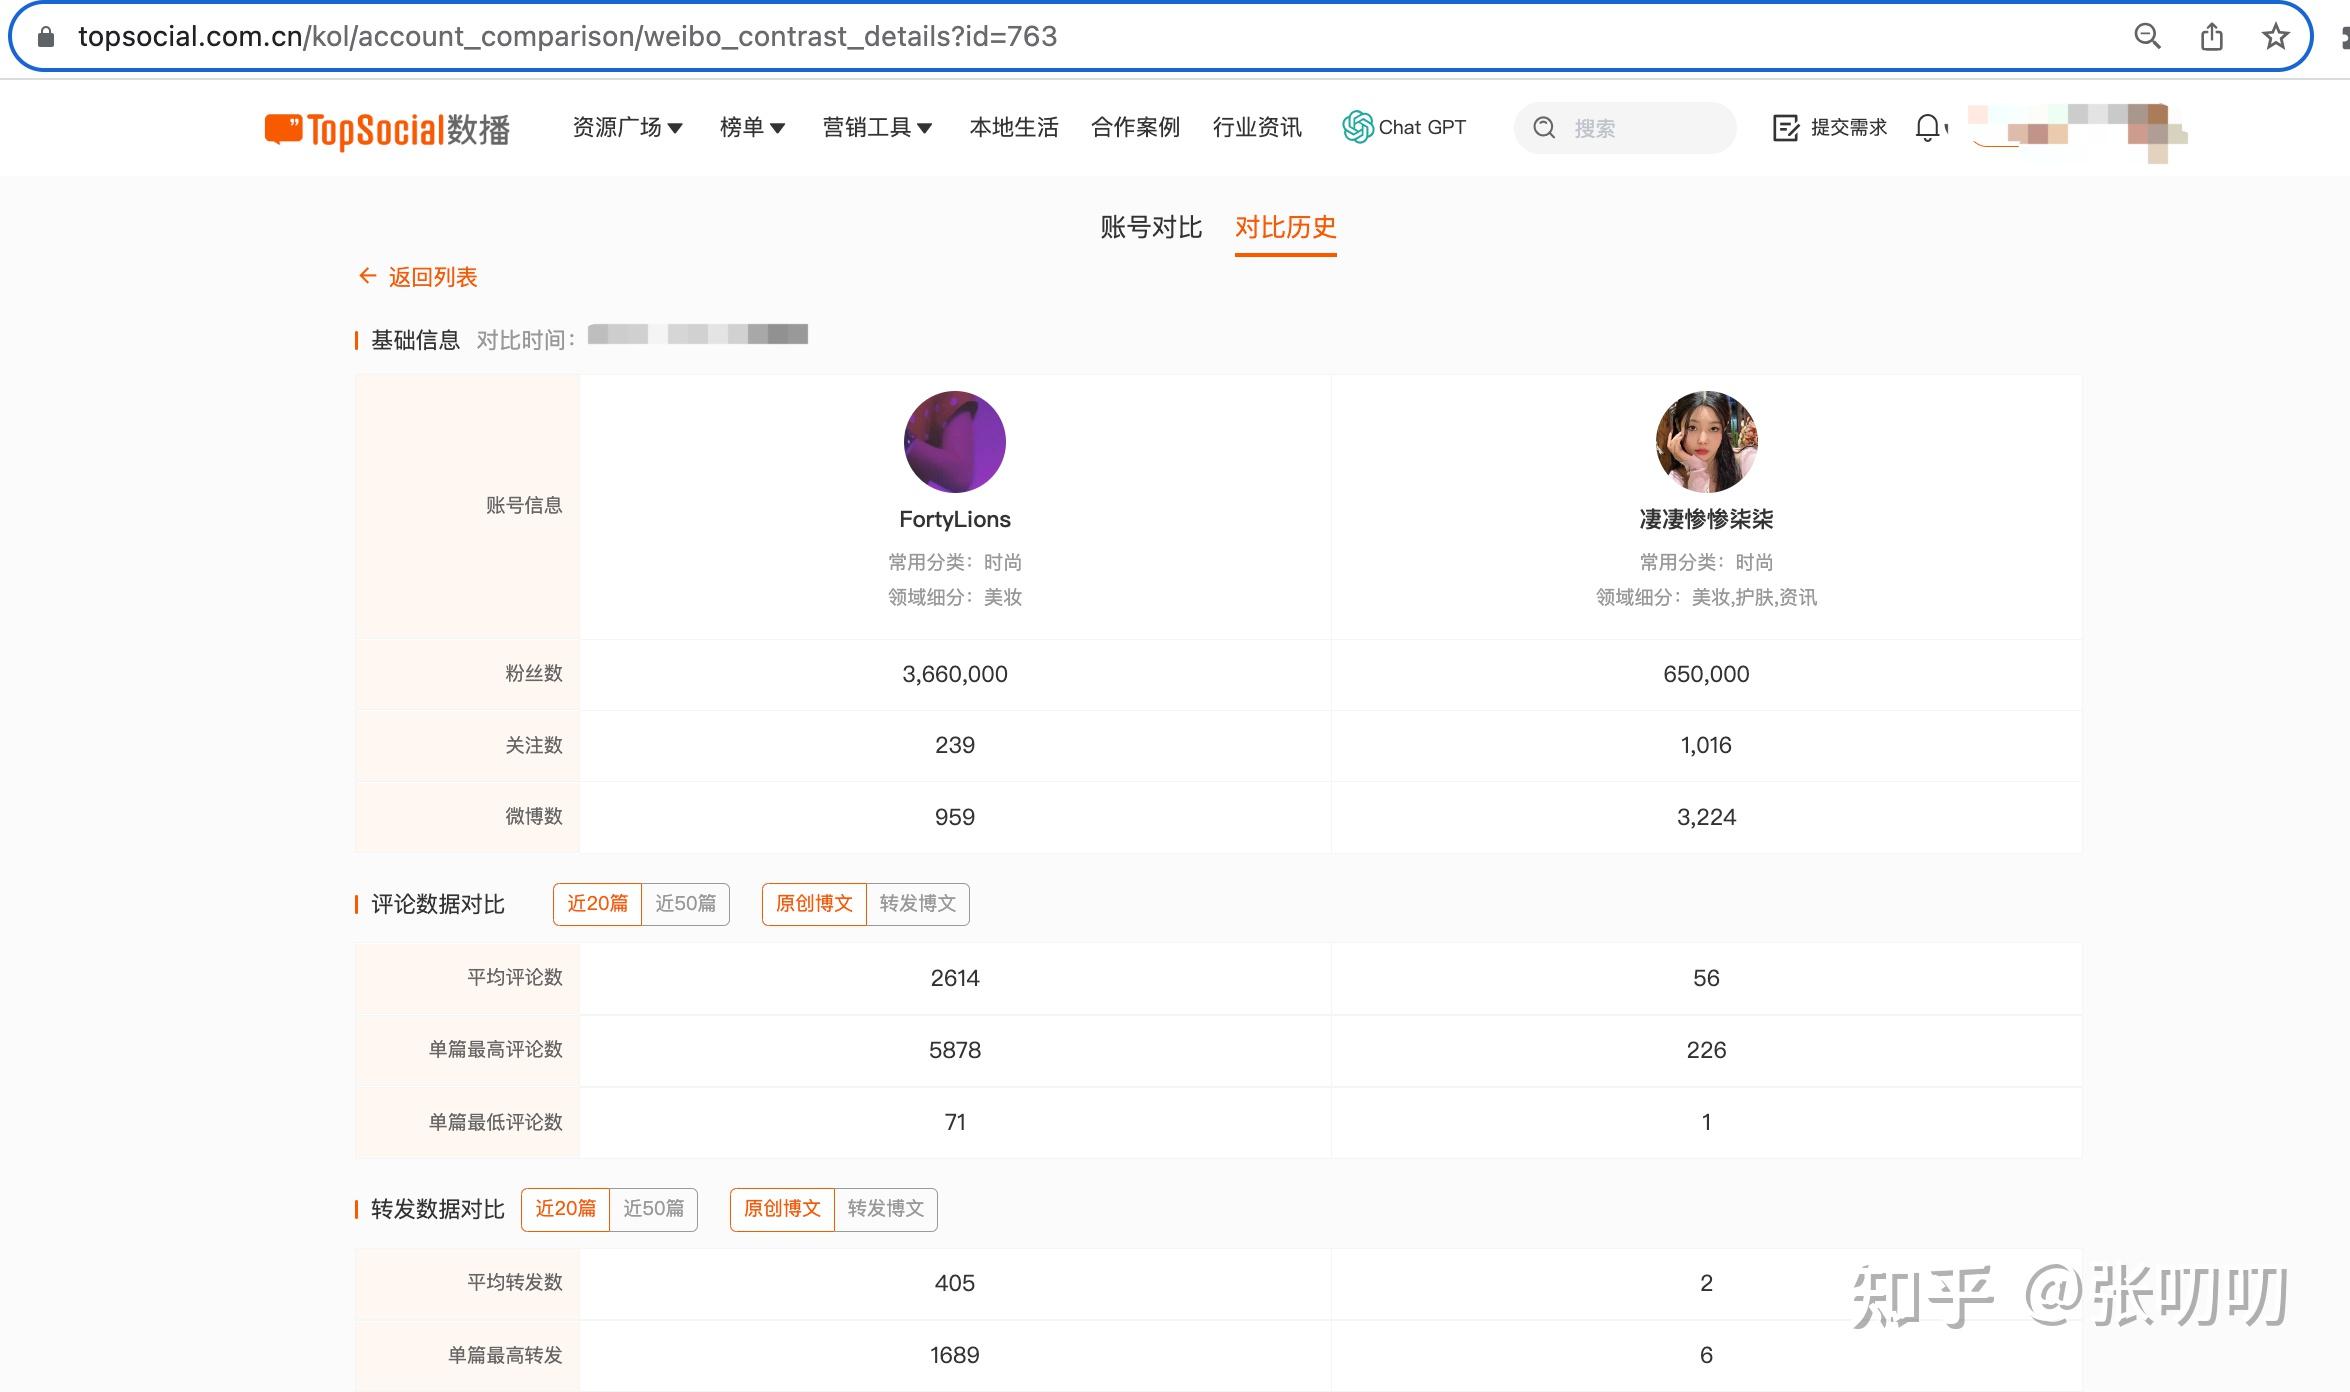
Task: Click the browser share icon
Action: coord(2211,37)
